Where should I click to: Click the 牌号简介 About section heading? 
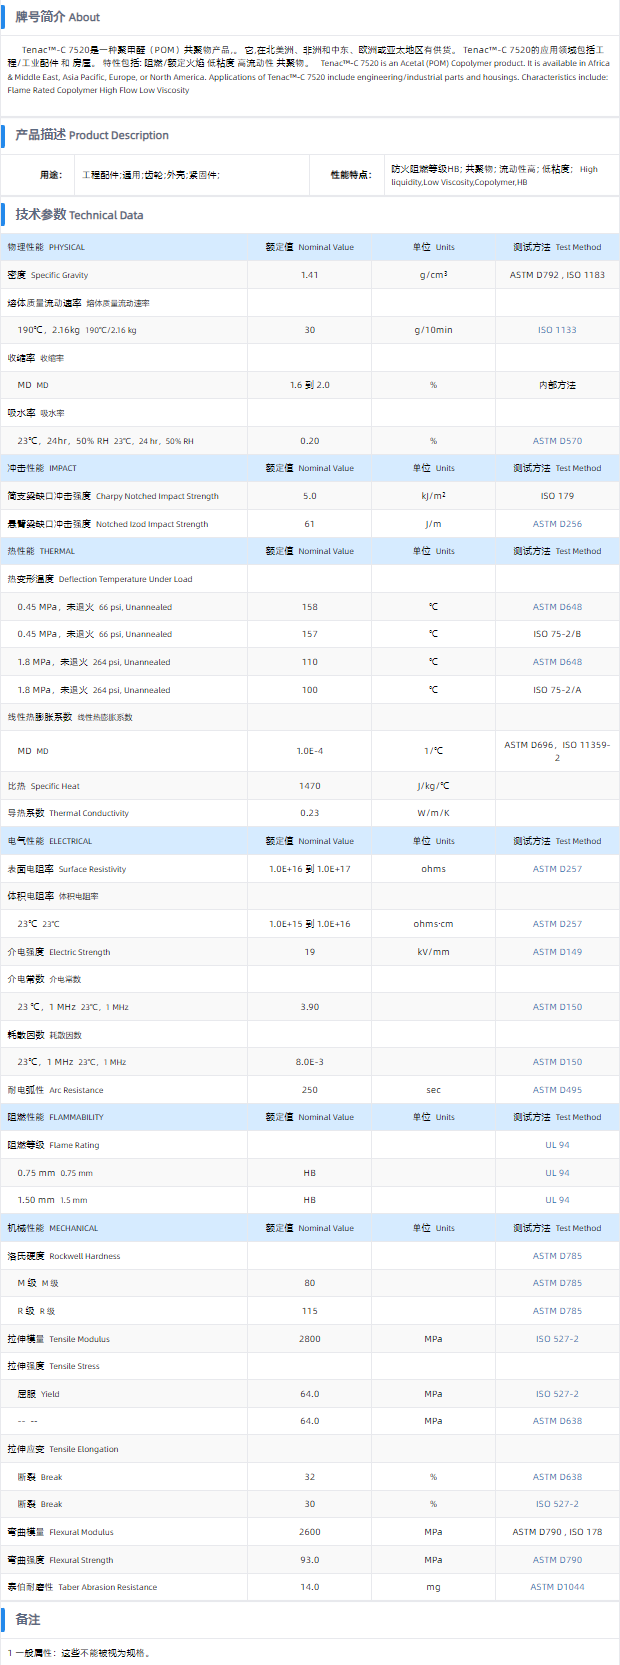[57, 17]
